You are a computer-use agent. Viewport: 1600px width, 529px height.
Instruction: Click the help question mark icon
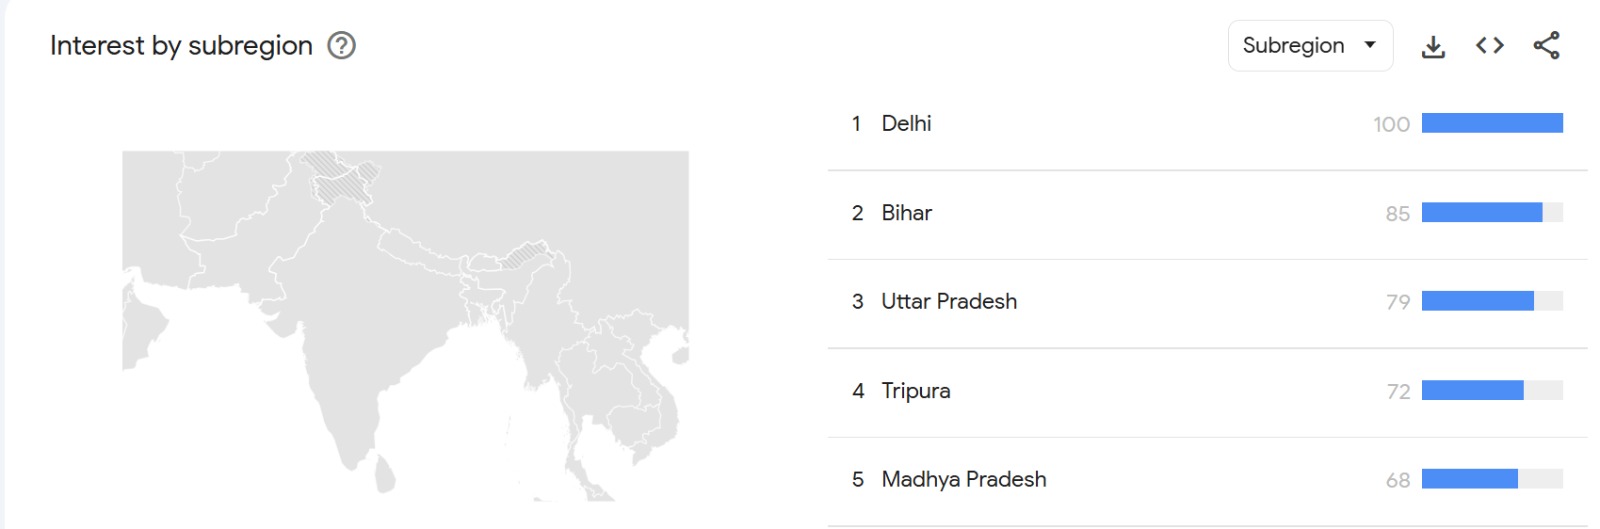(x=341, y=46)
